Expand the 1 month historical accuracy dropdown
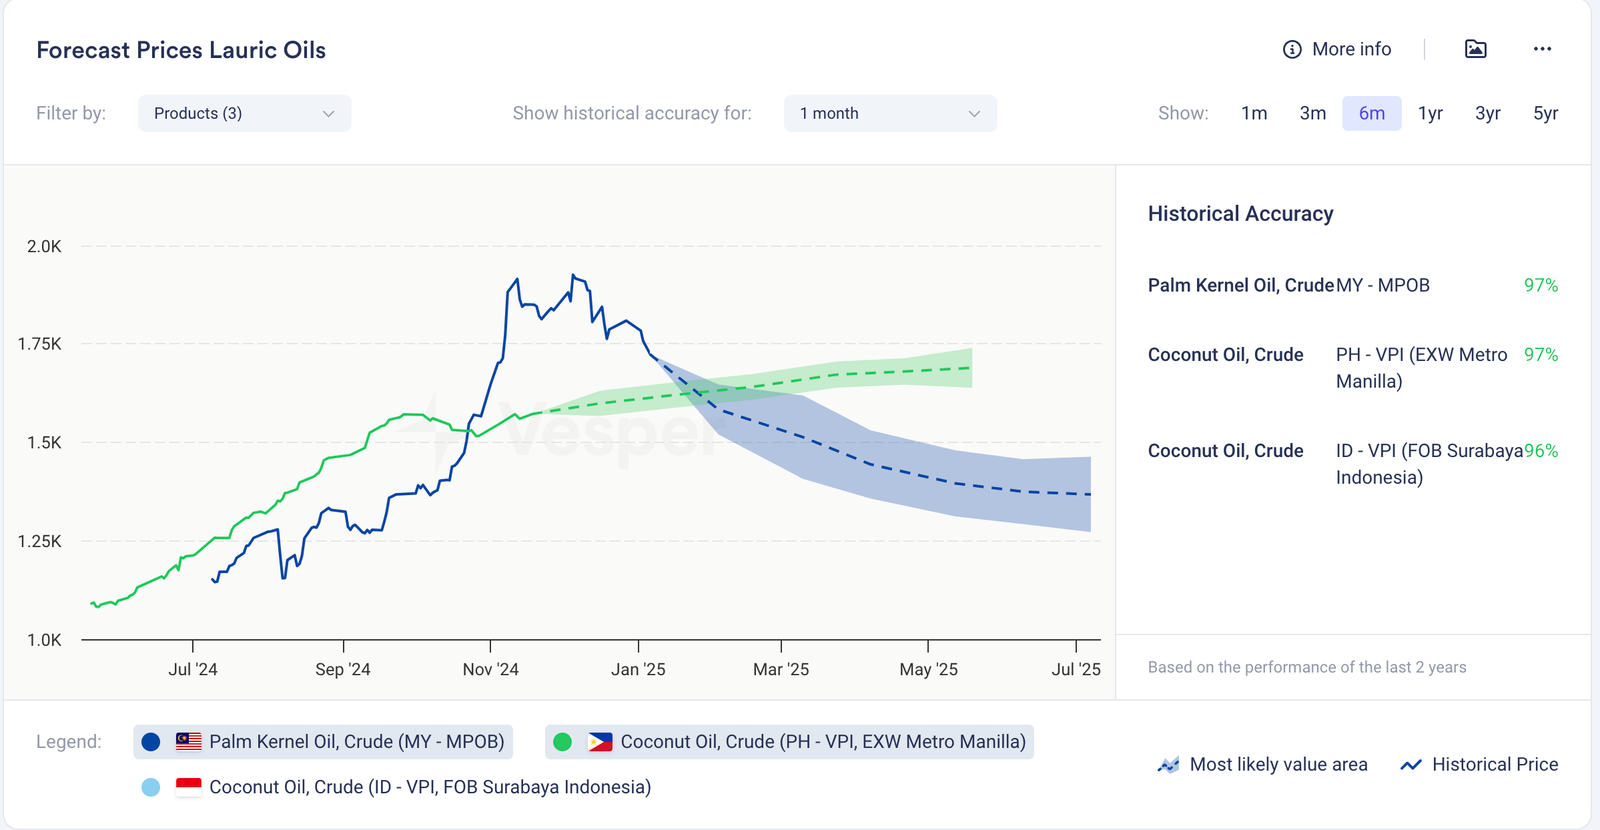 pyautogui.click(x=889, y=114)
